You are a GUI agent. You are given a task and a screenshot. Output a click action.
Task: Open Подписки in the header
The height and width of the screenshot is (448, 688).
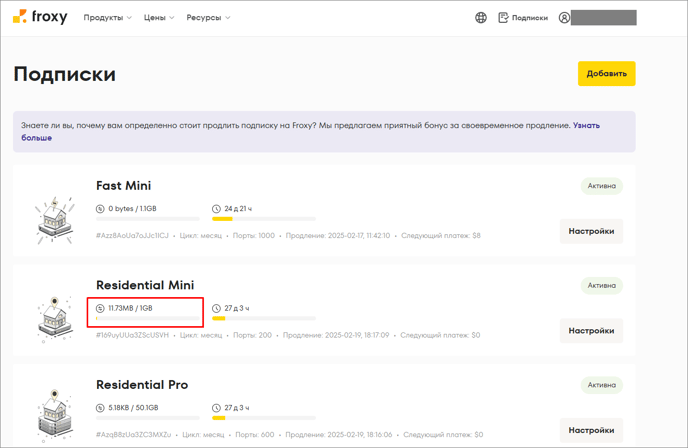(523, 18)
